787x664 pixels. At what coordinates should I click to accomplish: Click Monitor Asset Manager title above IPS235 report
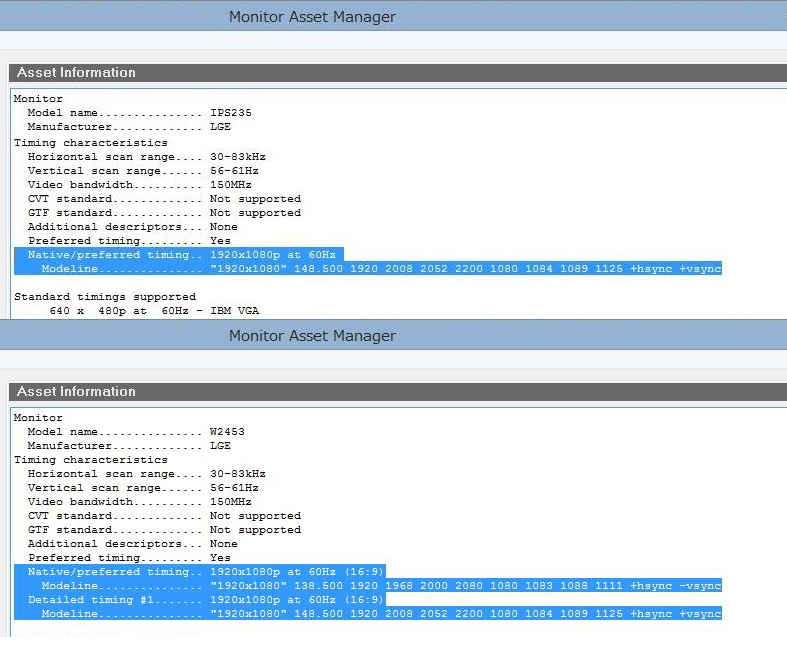(312, 17)
